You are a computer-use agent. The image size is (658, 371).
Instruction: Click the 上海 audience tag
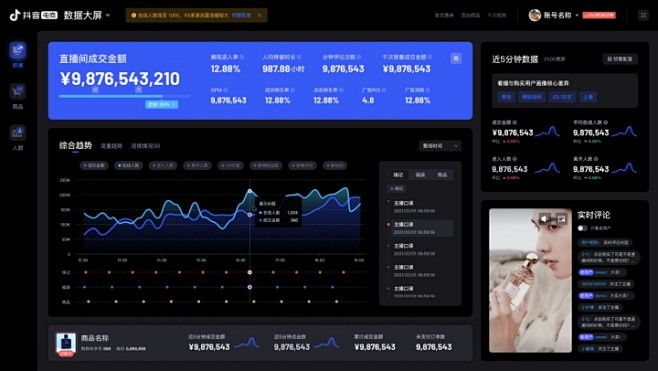(588, 97)
